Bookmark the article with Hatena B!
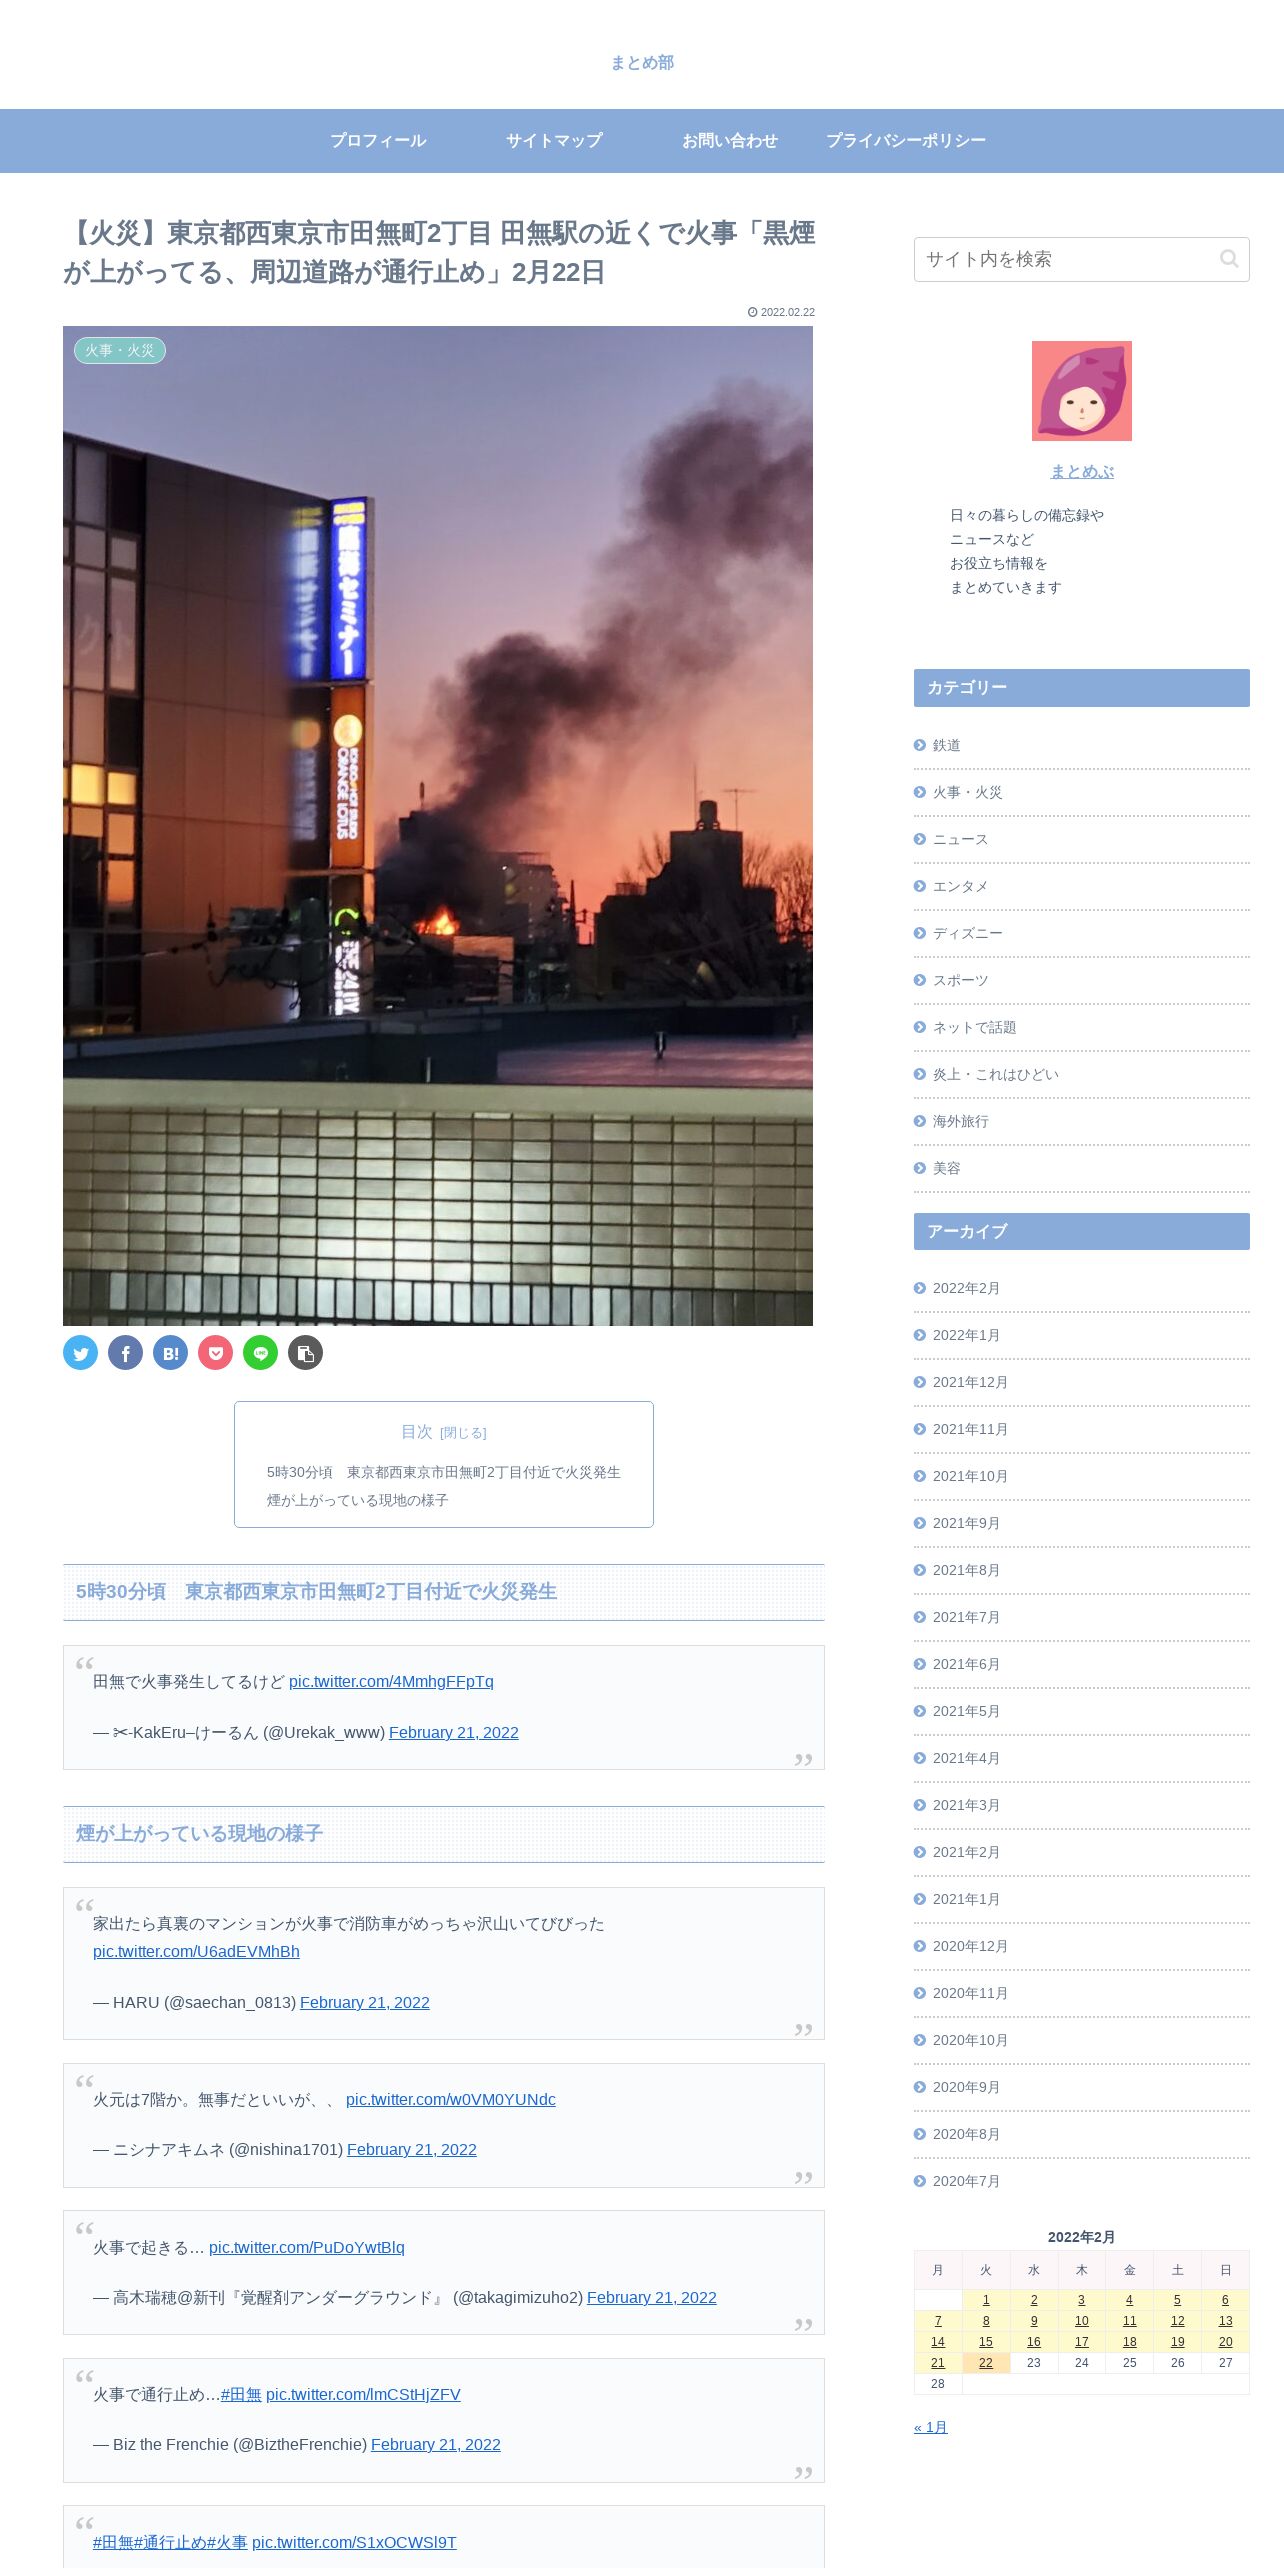 tap(170, 1353)
